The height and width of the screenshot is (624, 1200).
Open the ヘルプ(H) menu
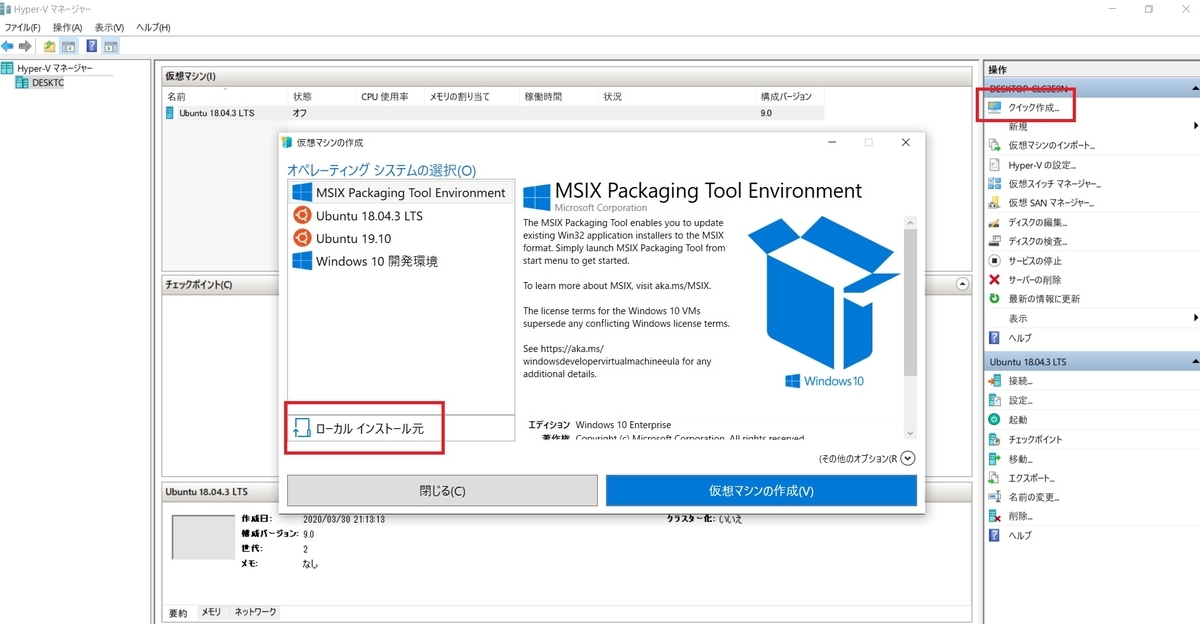153,27
